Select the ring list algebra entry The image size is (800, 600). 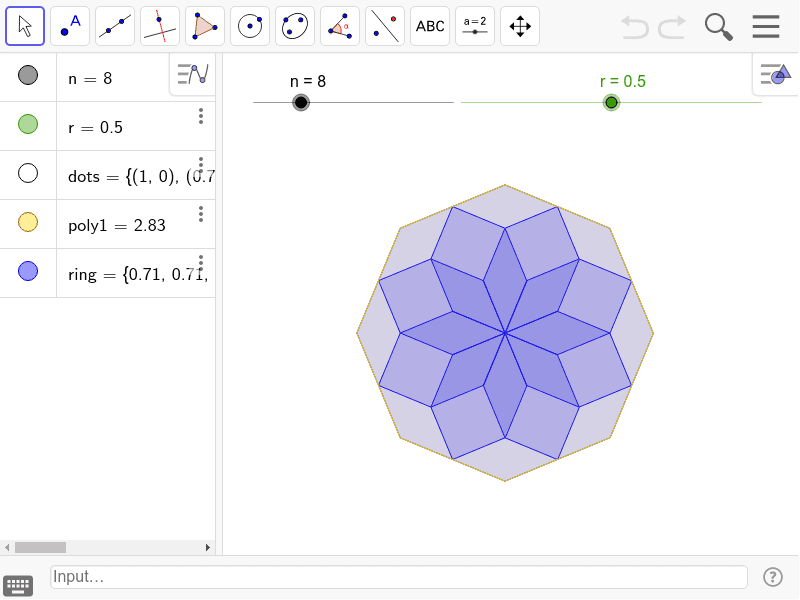point(138,274)
